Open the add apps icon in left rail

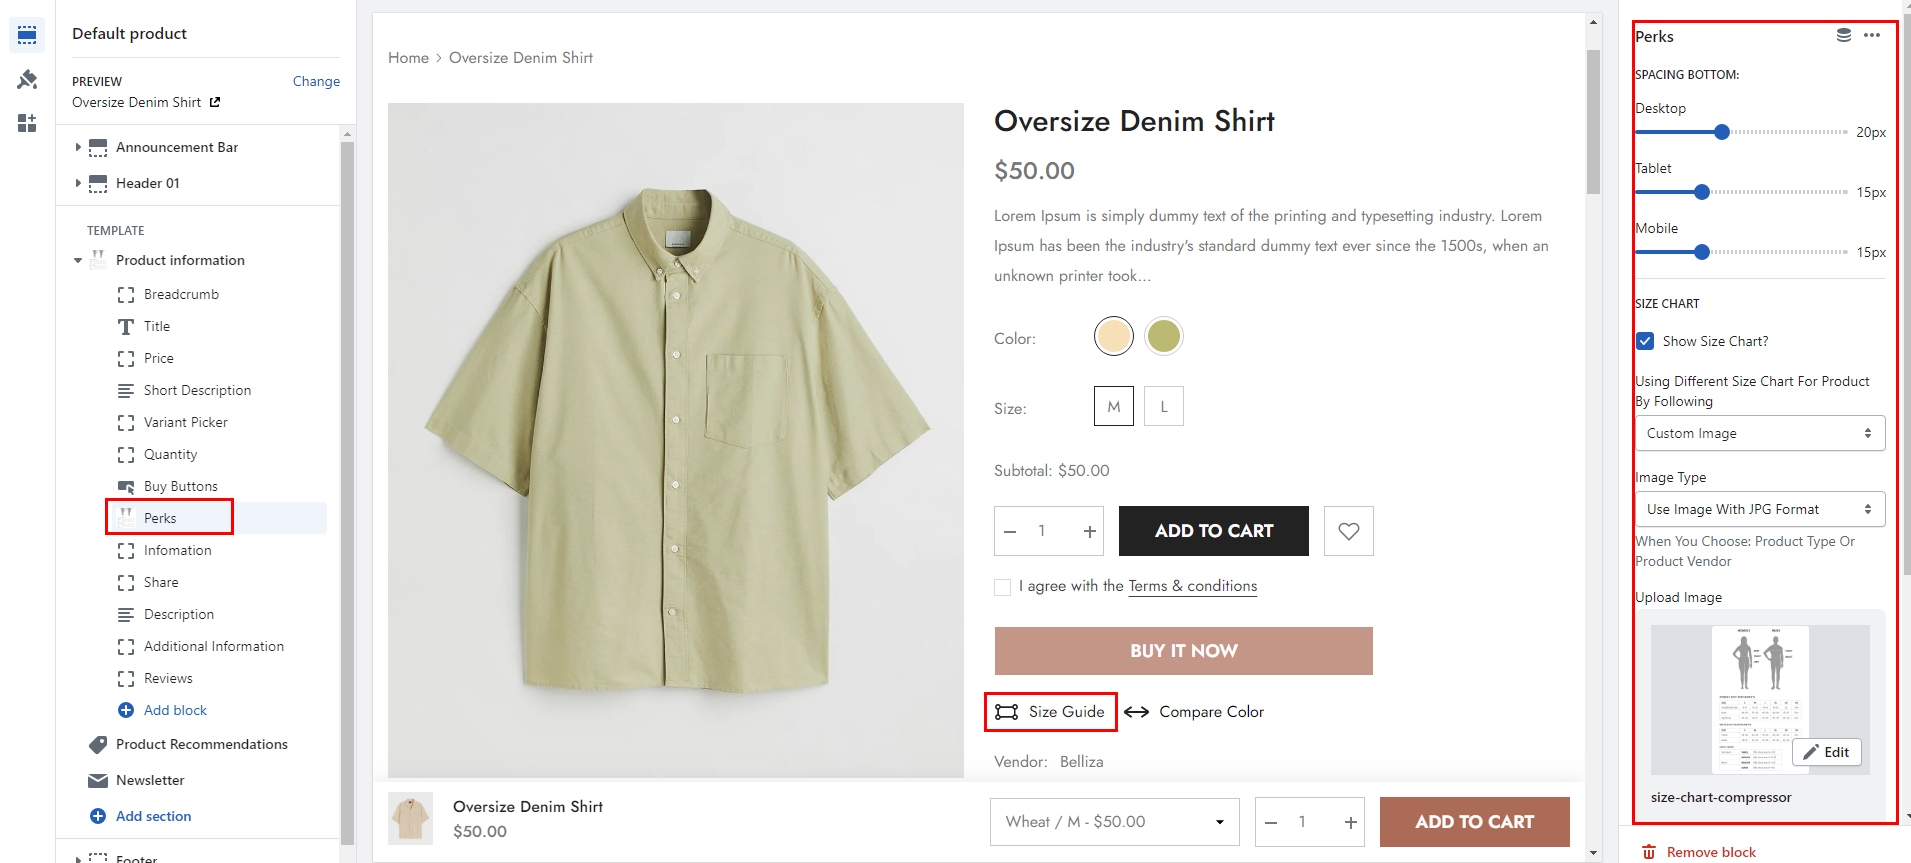[x=27, y=123]
